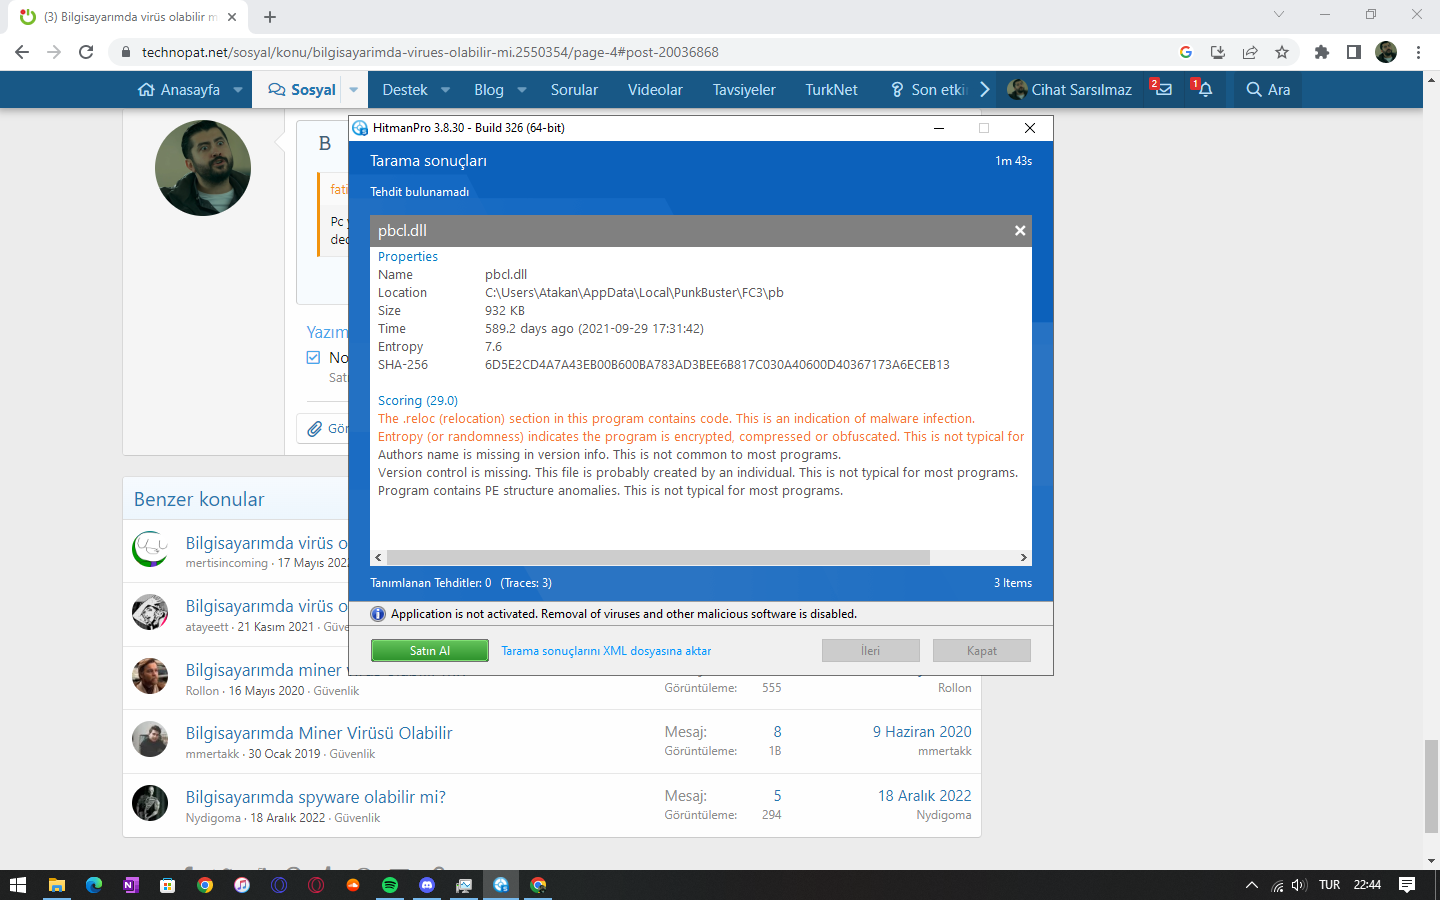Open the Ara search in forum navbar
This screenshot has width=1440, height=900.
(x=1268, y=89)
